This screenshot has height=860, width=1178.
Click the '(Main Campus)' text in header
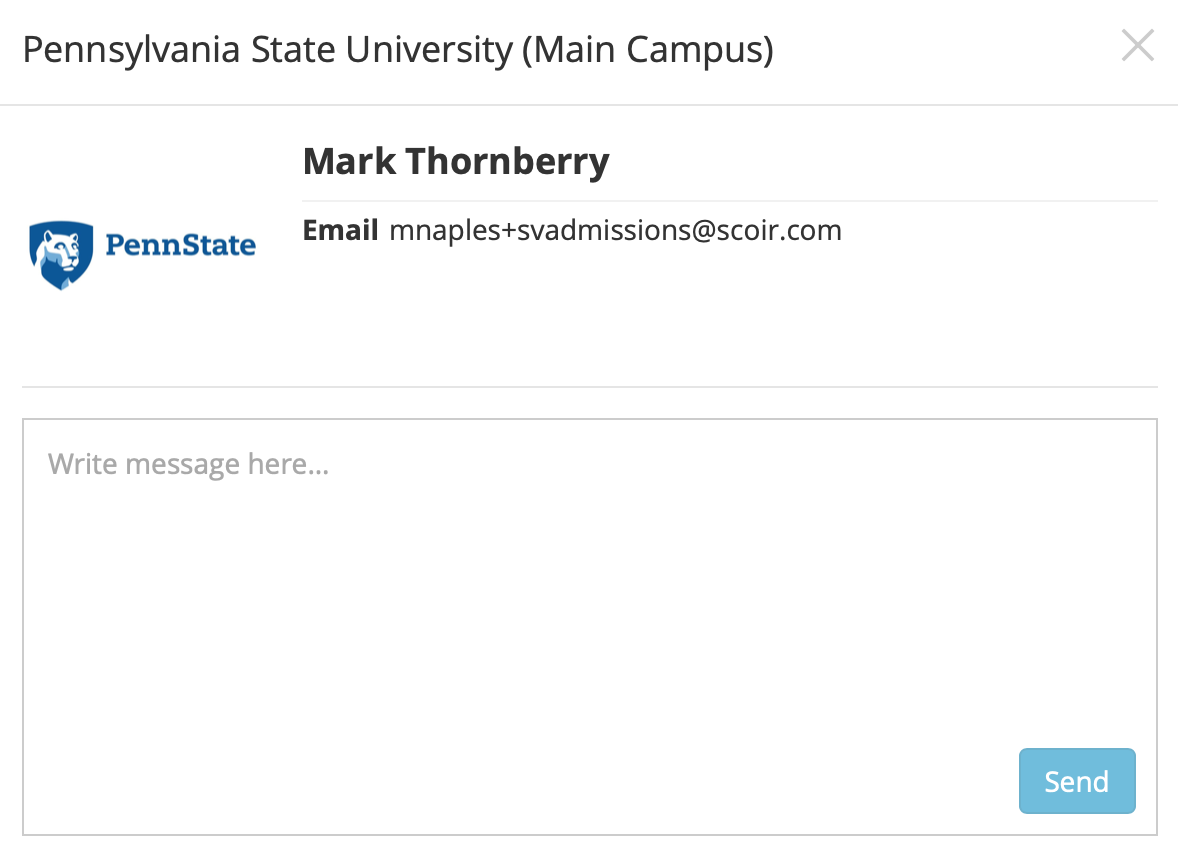tap(648, 50)
